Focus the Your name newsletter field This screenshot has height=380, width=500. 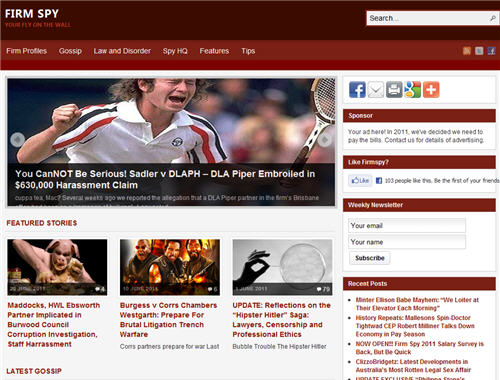(407, 242)
